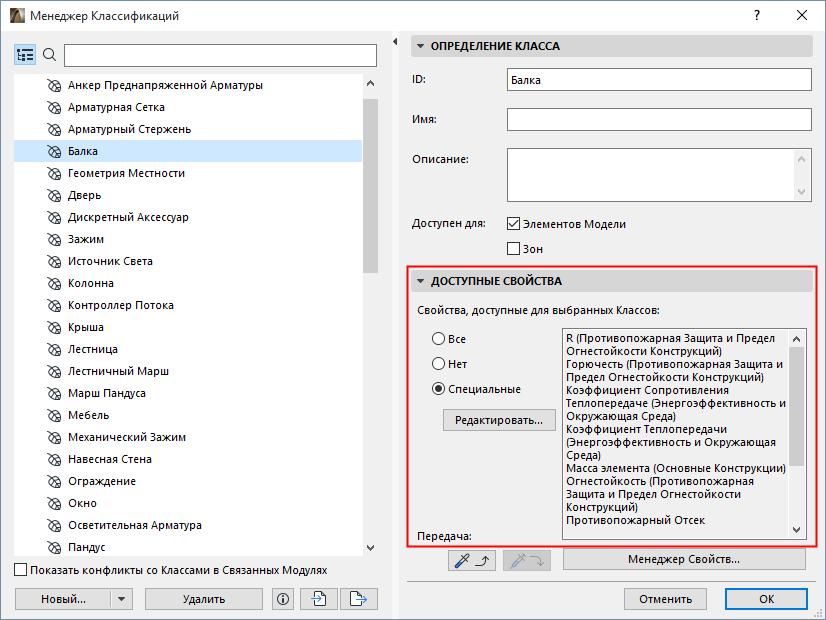Screen dimensions: 826x620
Task: Click the icon next to Навесная Стена
Action: (54, 459)
